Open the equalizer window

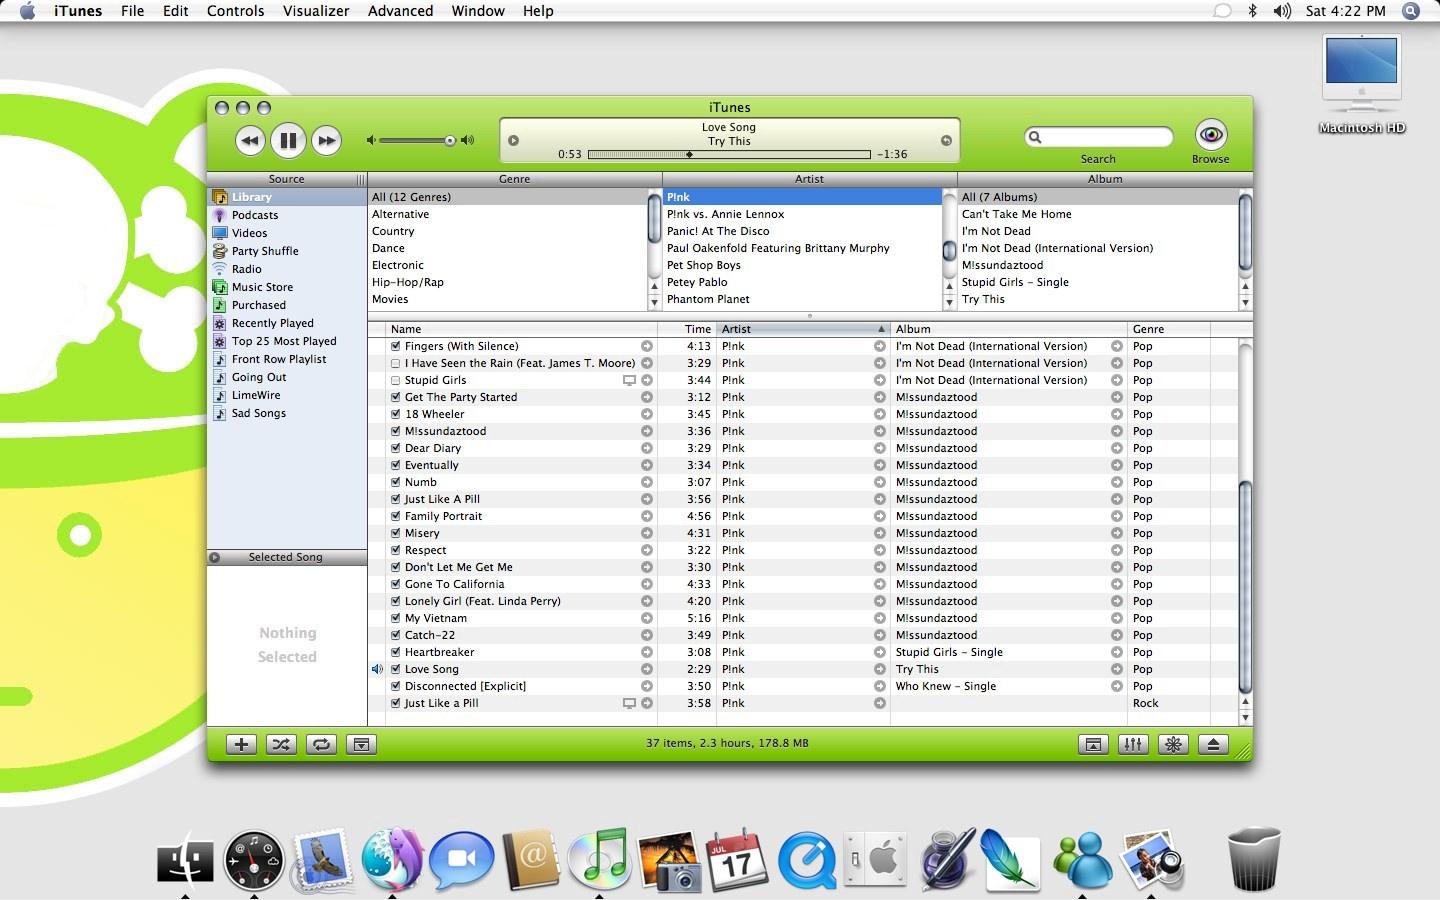pos(1133,744)
